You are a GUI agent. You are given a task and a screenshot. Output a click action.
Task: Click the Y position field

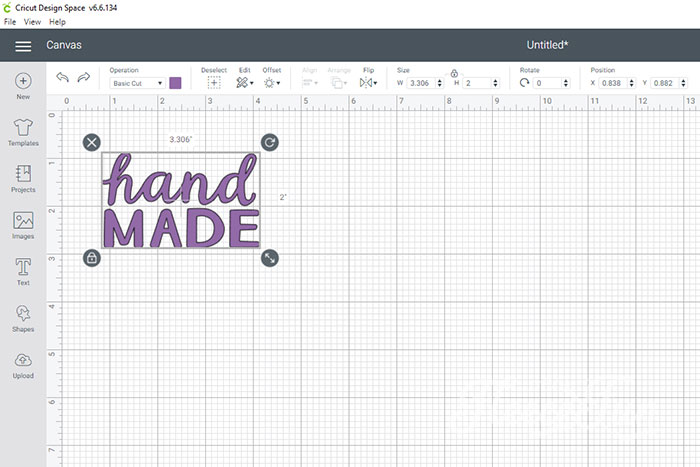tap(665, 83)
